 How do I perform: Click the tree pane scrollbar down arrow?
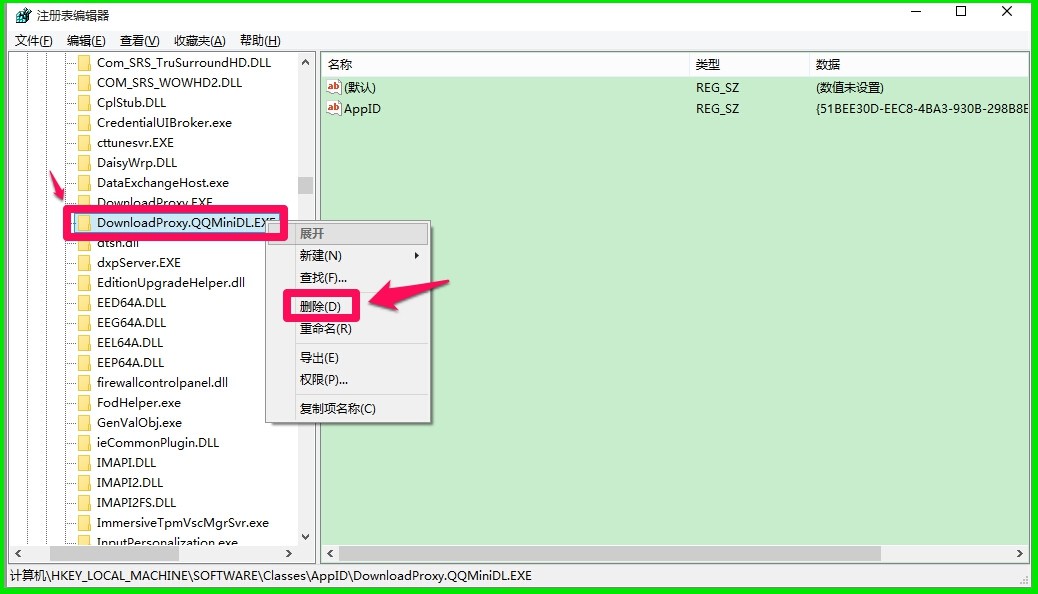pyautogui.click(x=304, y=537)
